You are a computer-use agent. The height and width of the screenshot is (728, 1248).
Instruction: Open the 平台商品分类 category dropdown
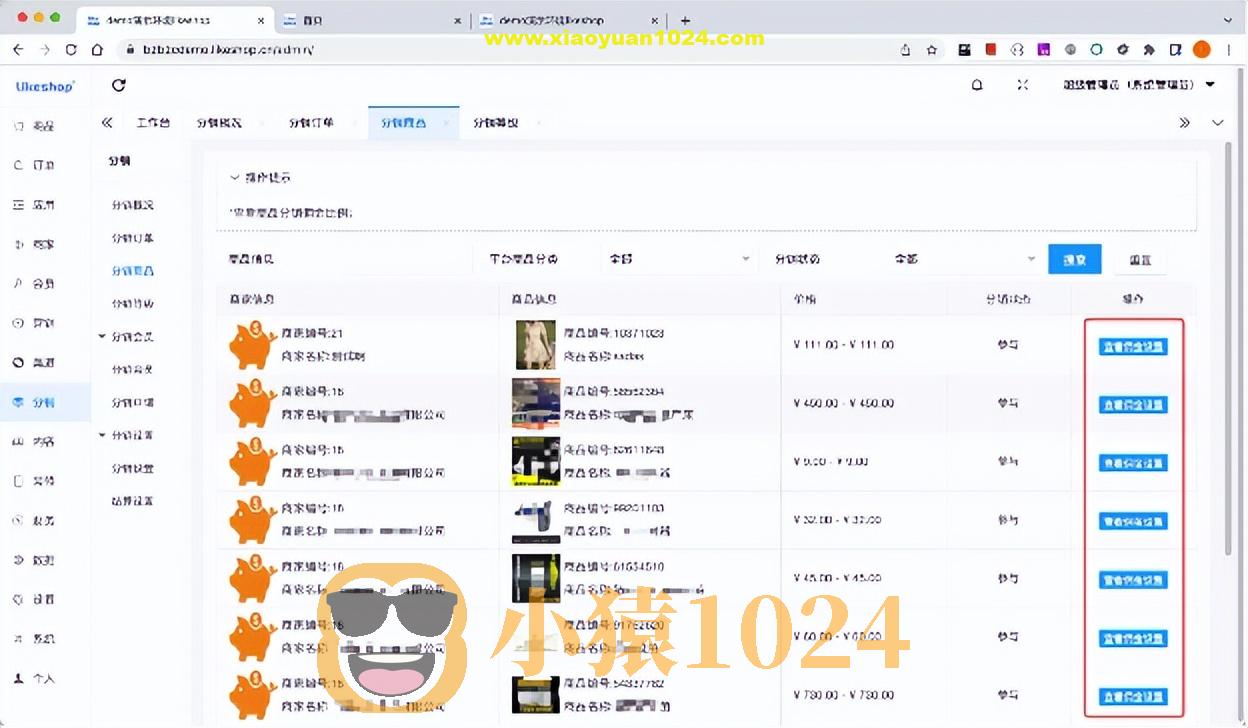coord(679,258)
